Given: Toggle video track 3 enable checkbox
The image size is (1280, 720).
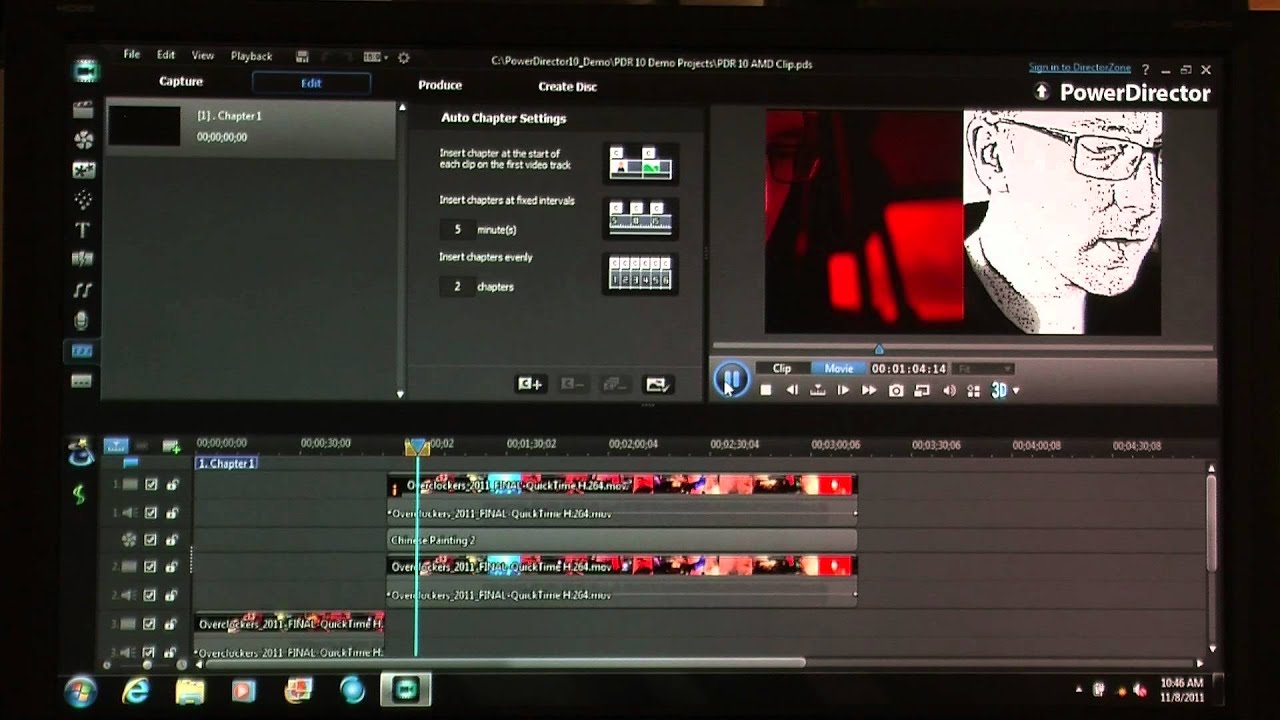Looking at the screenshot, I should [x=151, y=624].
